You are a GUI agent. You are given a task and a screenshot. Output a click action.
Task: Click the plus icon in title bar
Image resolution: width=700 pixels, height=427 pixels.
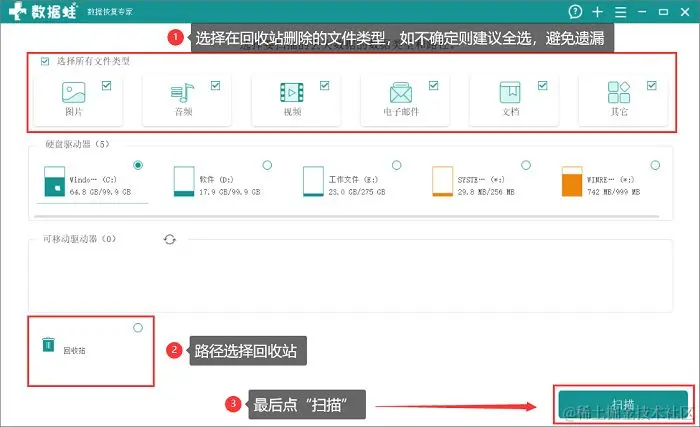pyautogui.click(x=597, y=12)
